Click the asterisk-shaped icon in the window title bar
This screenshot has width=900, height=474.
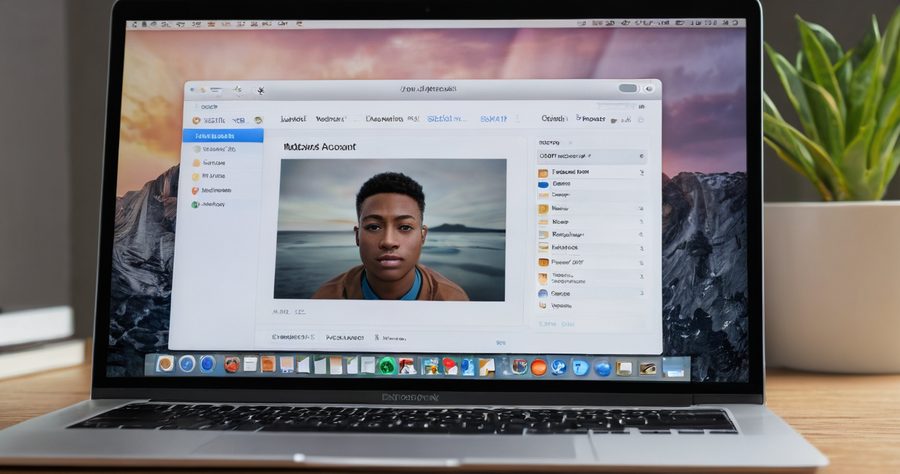[x=261, y=90]
